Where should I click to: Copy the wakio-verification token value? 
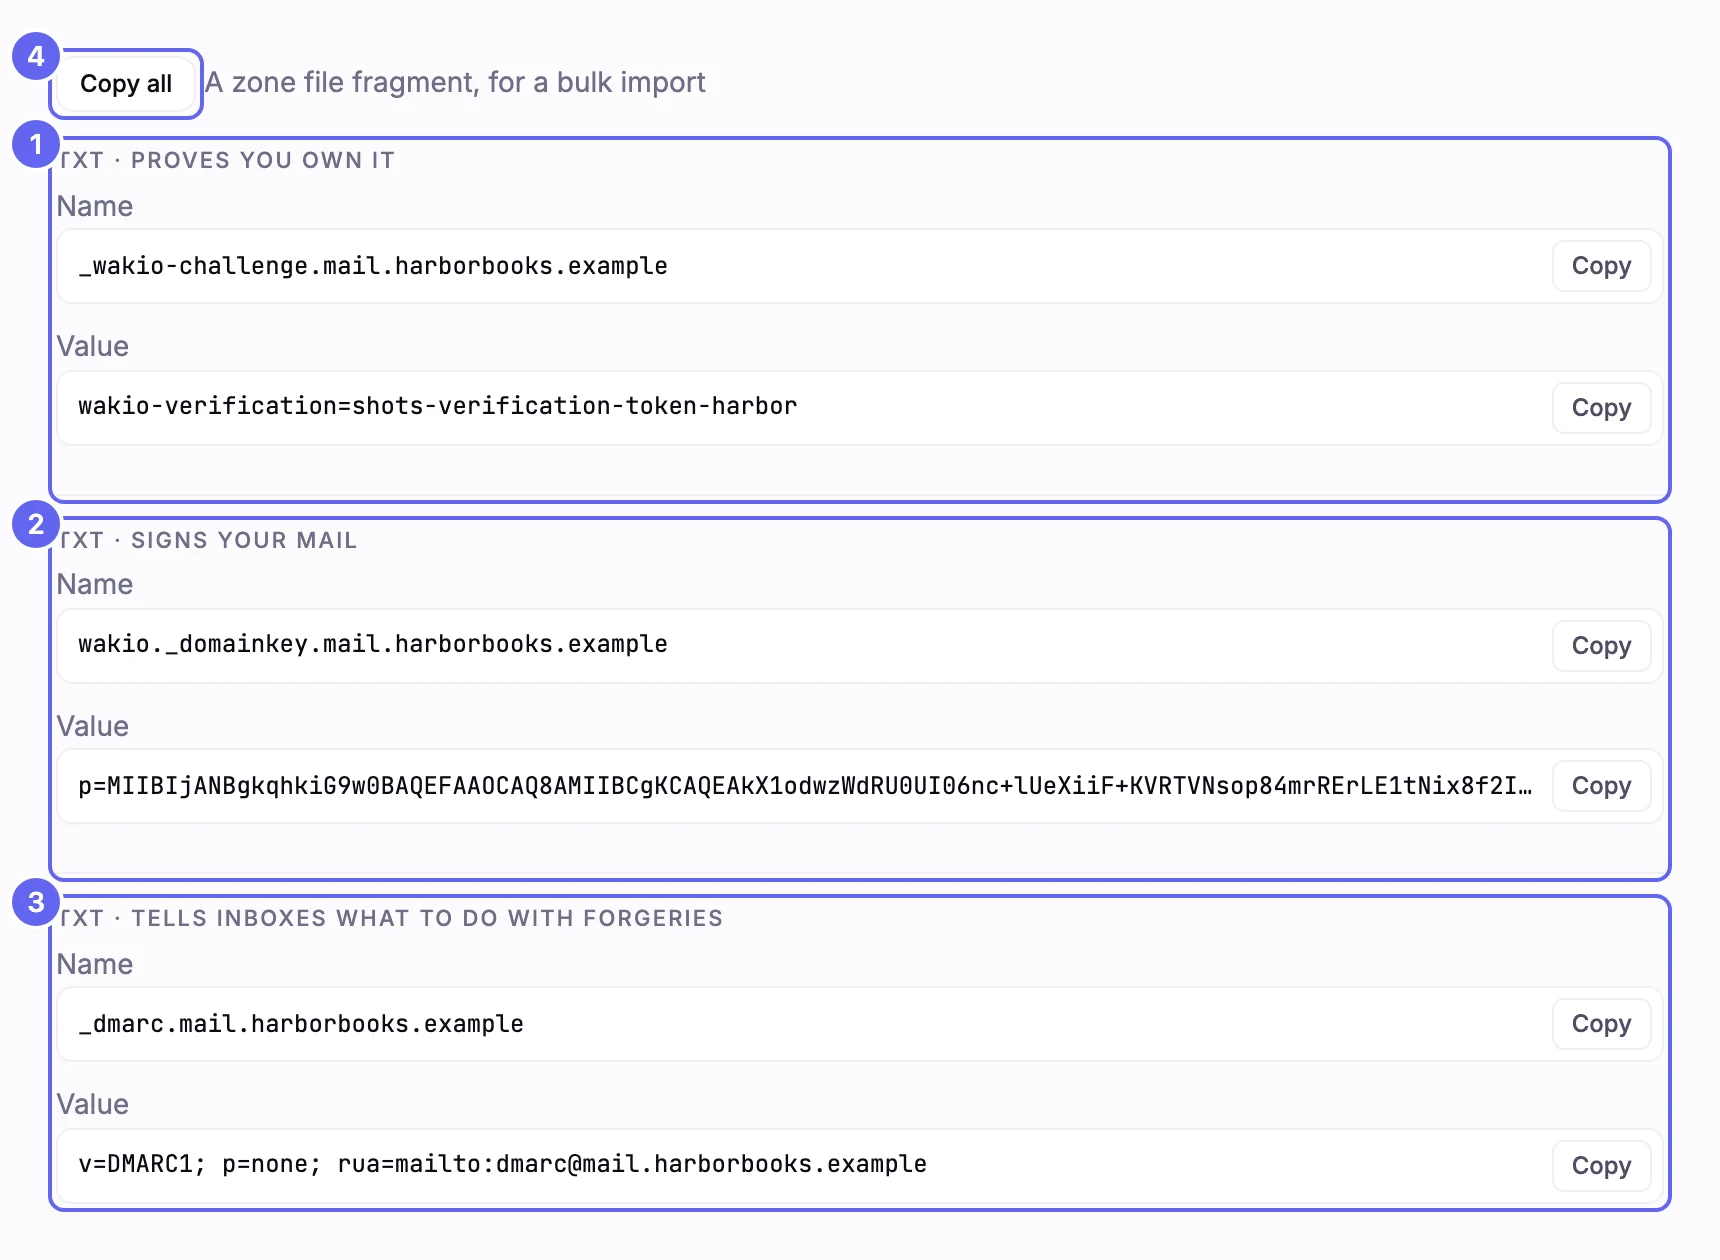[x=1601, y=408]
